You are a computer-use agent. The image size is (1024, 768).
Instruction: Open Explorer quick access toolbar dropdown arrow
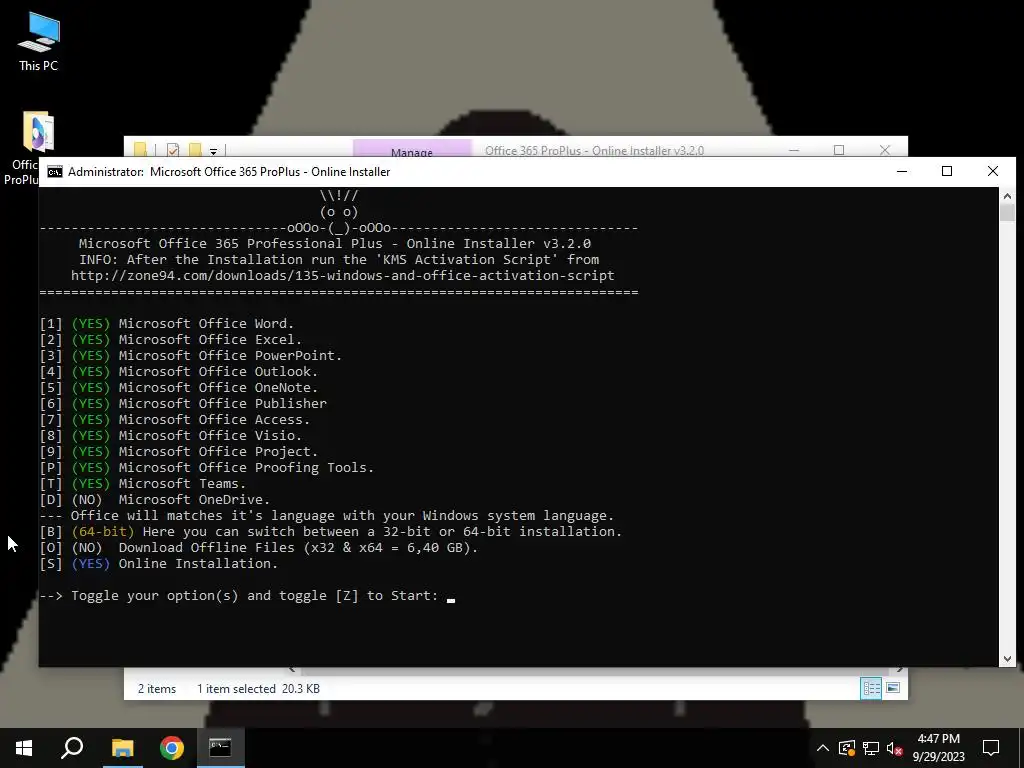[x=213, y=152]
